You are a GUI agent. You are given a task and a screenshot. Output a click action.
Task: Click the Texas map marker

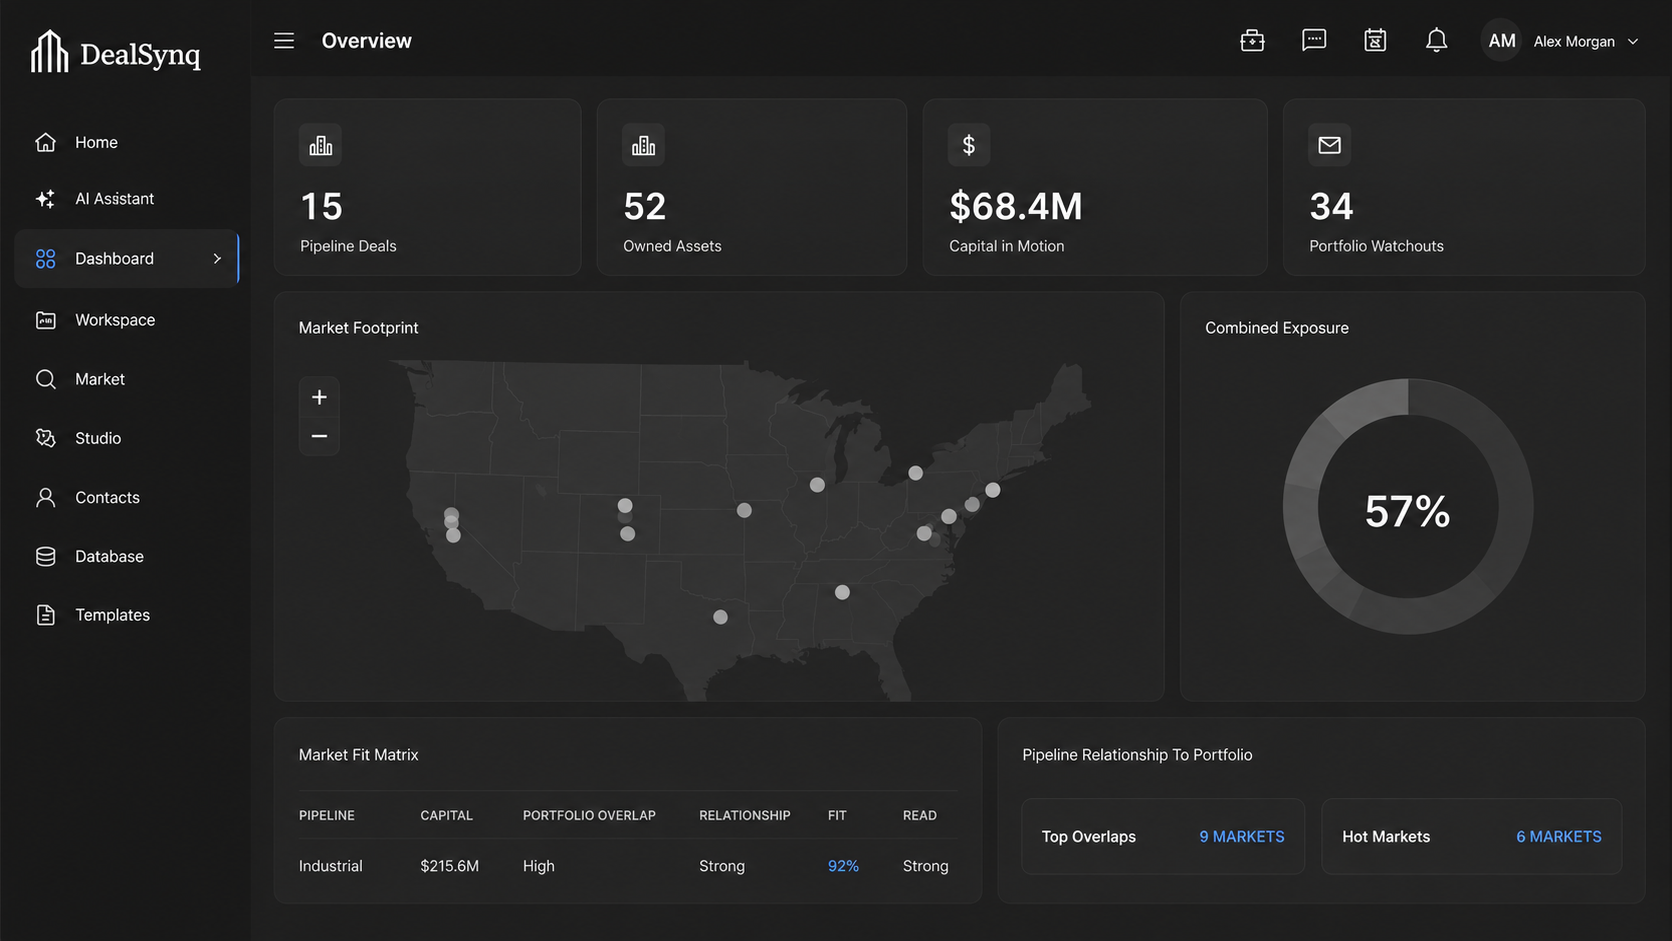(720, 617)
